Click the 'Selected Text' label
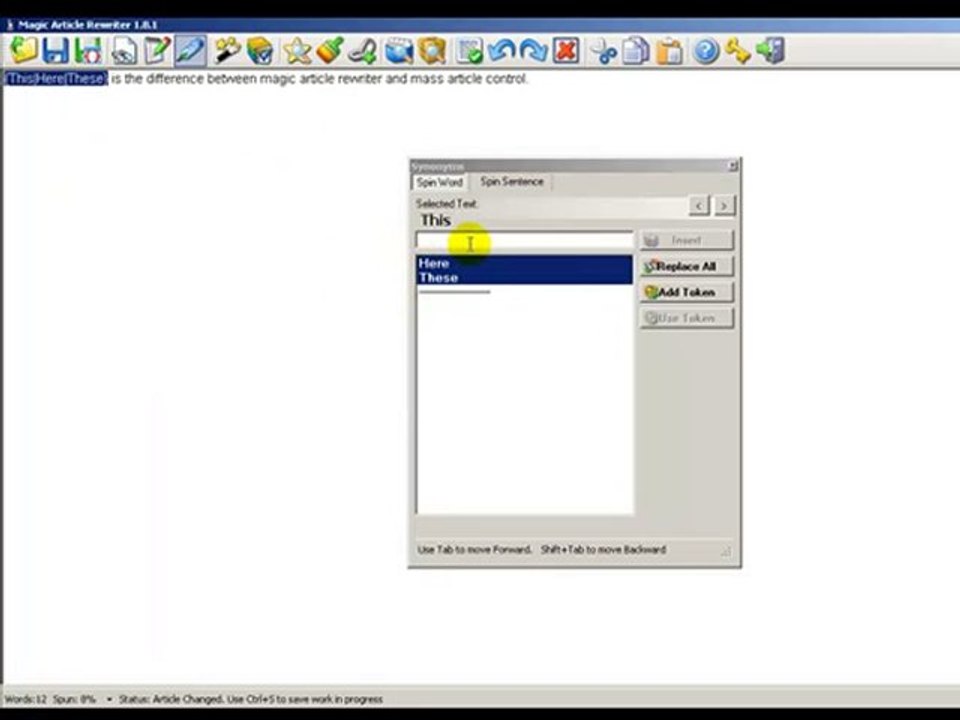 [x=446, y=204]
